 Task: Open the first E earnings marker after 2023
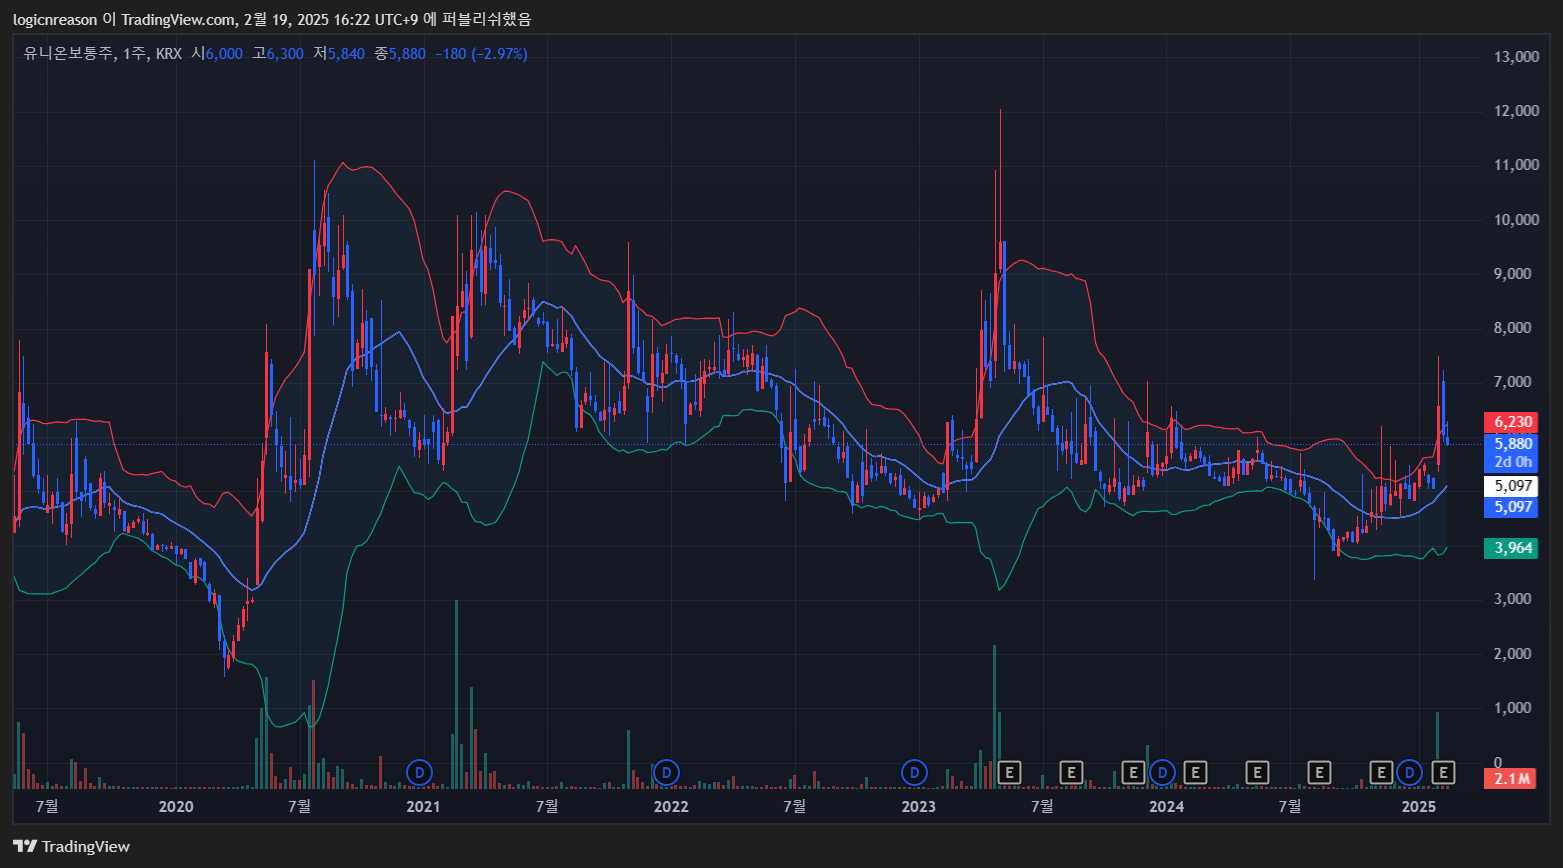(x=1009, y=772)
